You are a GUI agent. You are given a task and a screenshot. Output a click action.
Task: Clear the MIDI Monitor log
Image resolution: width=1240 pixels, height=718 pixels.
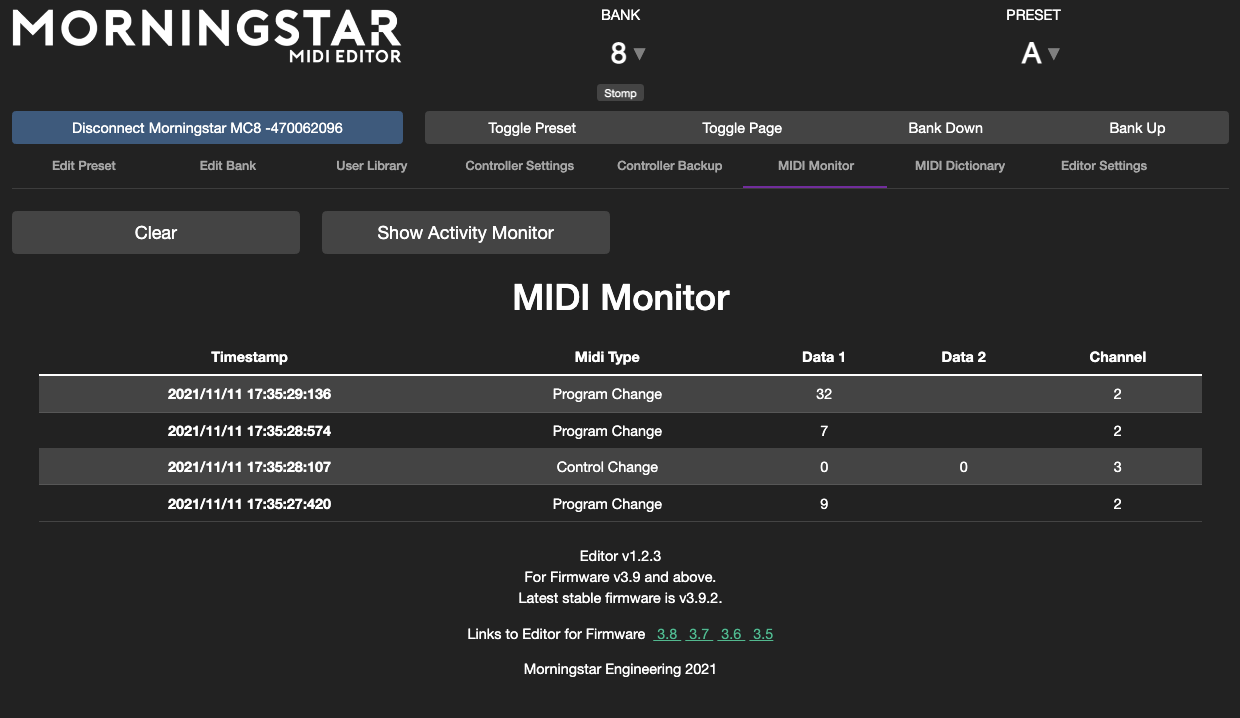tap(155, 232)
